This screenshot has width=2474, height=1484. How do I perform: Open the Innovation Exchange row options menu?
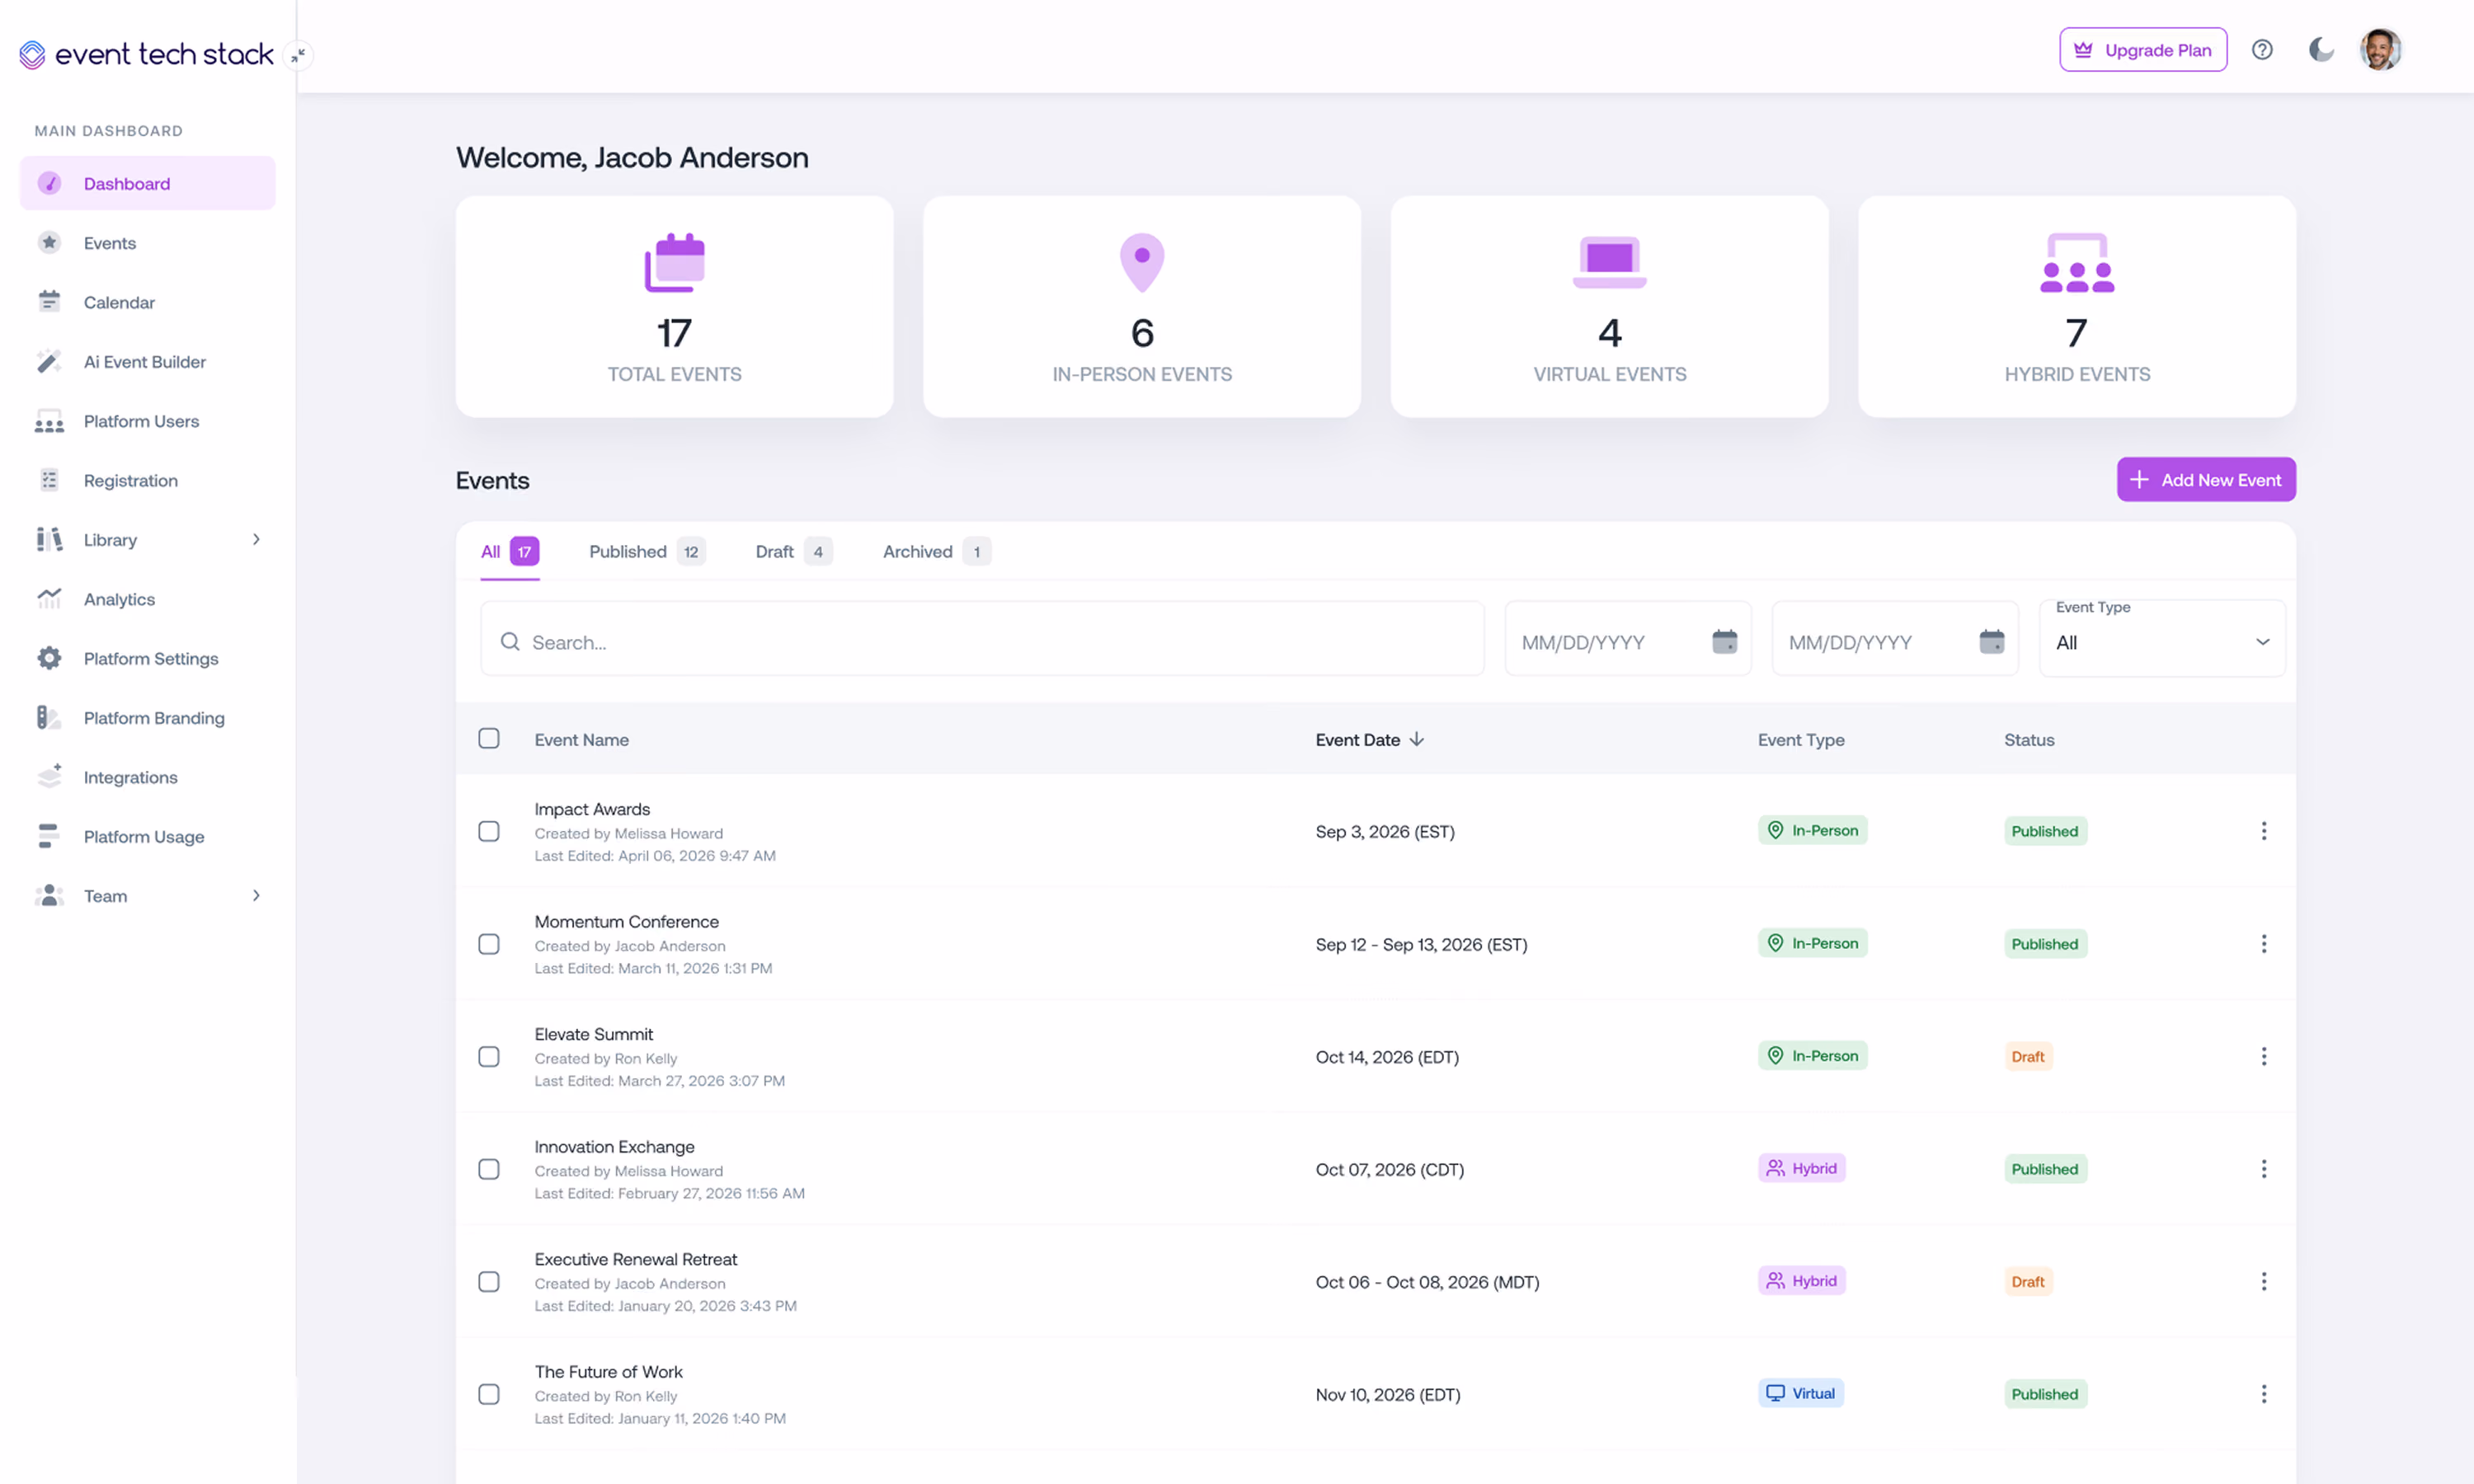(2263, 1169)
